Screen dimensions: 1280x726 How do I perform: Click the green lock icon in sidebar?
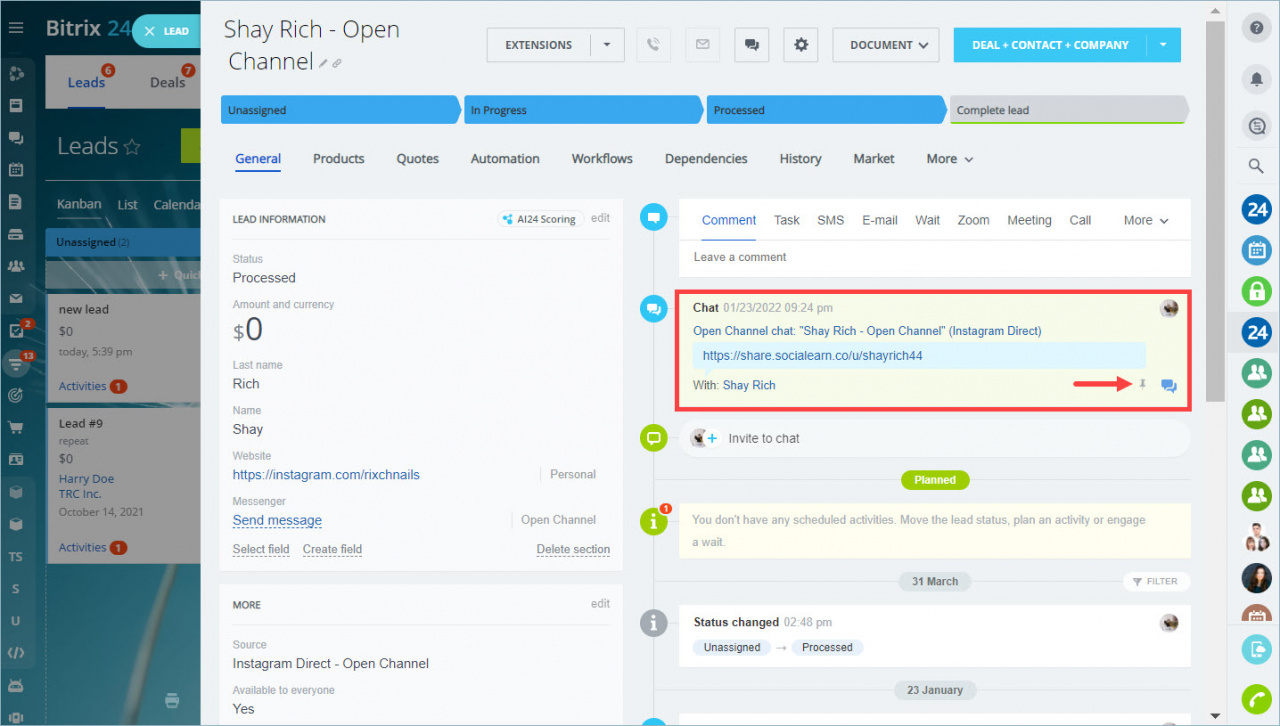pyautogui.click(x=1256, y=291)
